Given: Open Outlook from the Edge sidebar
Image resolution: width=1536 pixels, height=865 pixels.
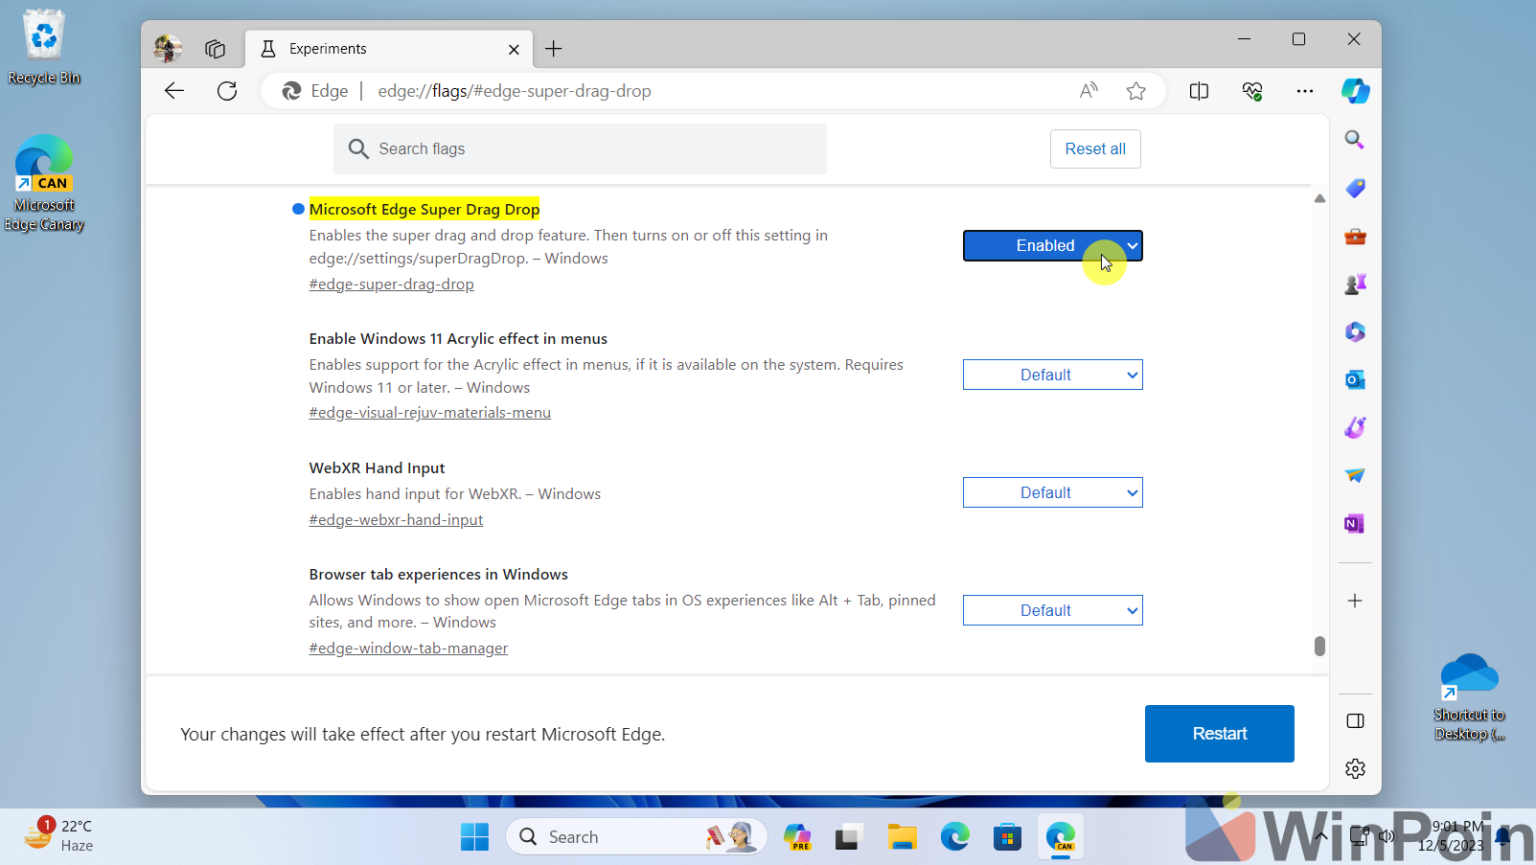Looking at the screenshot, I should pos(1355,379).
